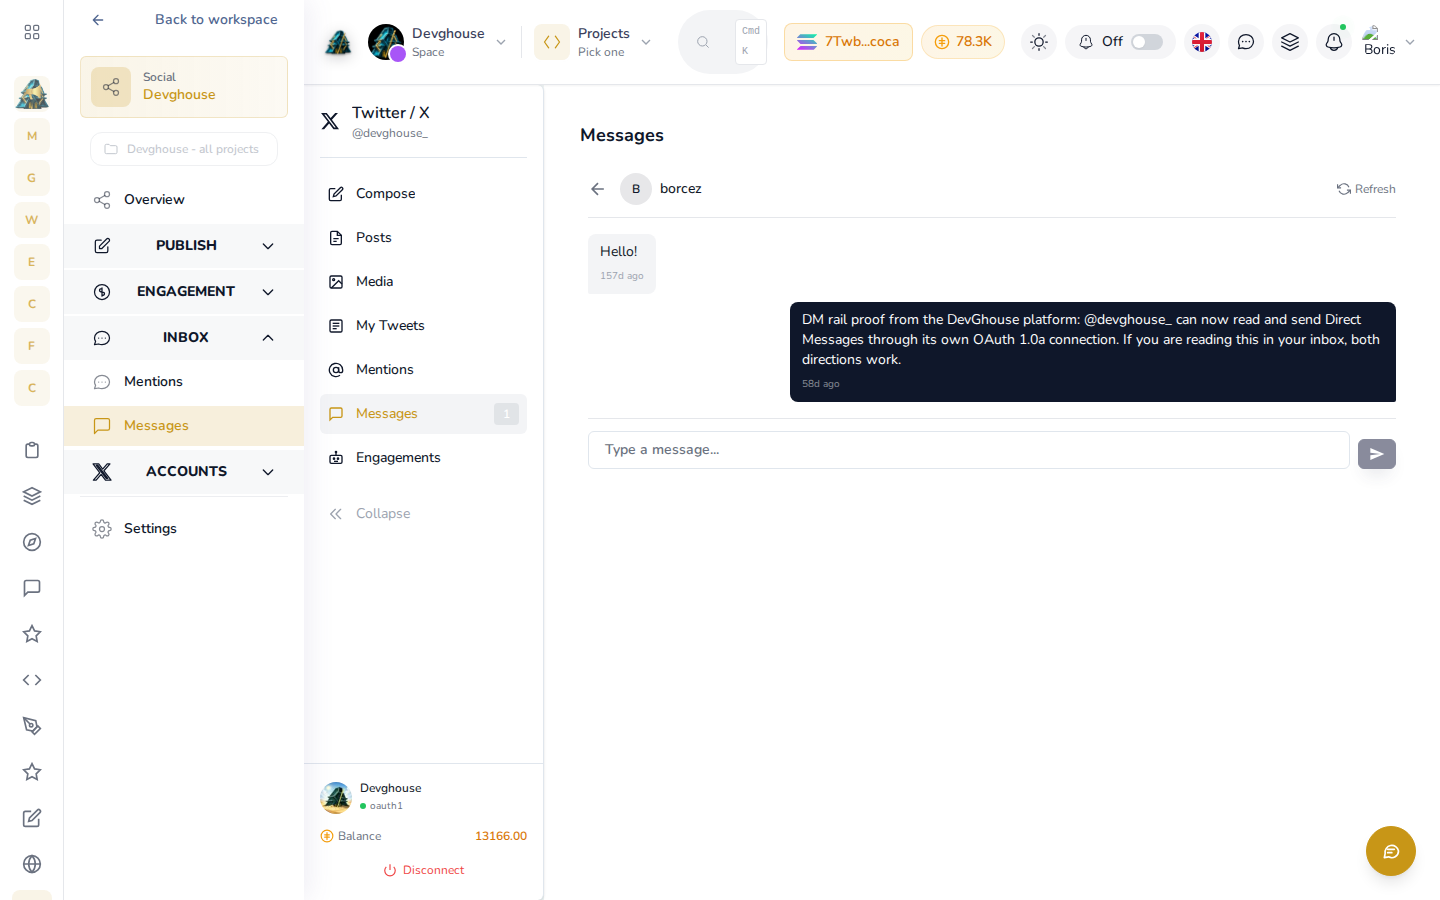Open Devghouse - all projects selector
Viewport: 1440px width, 900px height.
coord(184,149)
